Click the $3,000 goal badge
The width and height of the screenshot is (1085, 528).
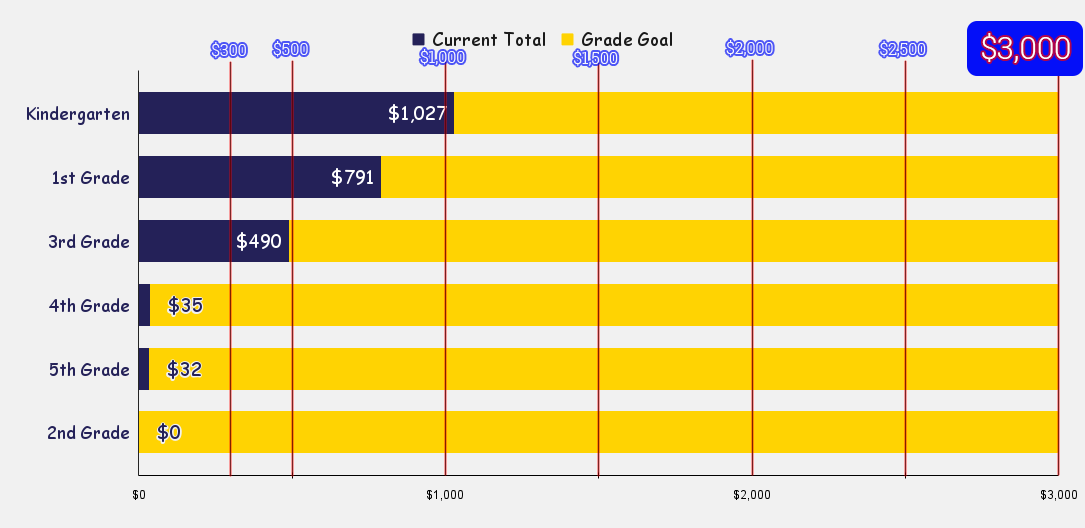coord(1025,49)
